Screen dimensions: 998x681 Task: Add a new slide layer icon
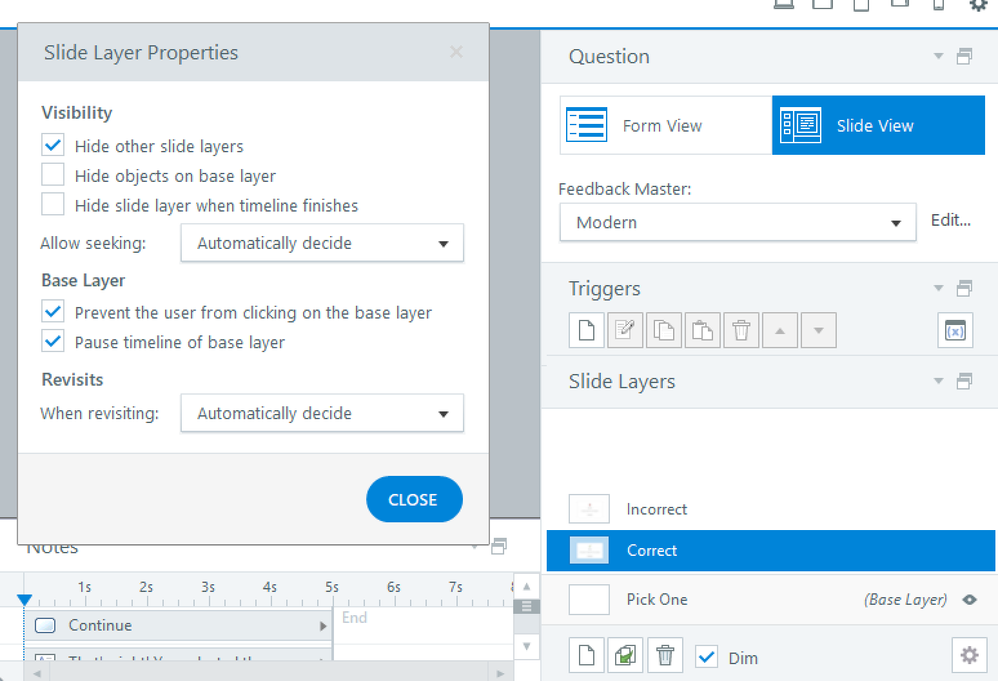pos(587,656)
